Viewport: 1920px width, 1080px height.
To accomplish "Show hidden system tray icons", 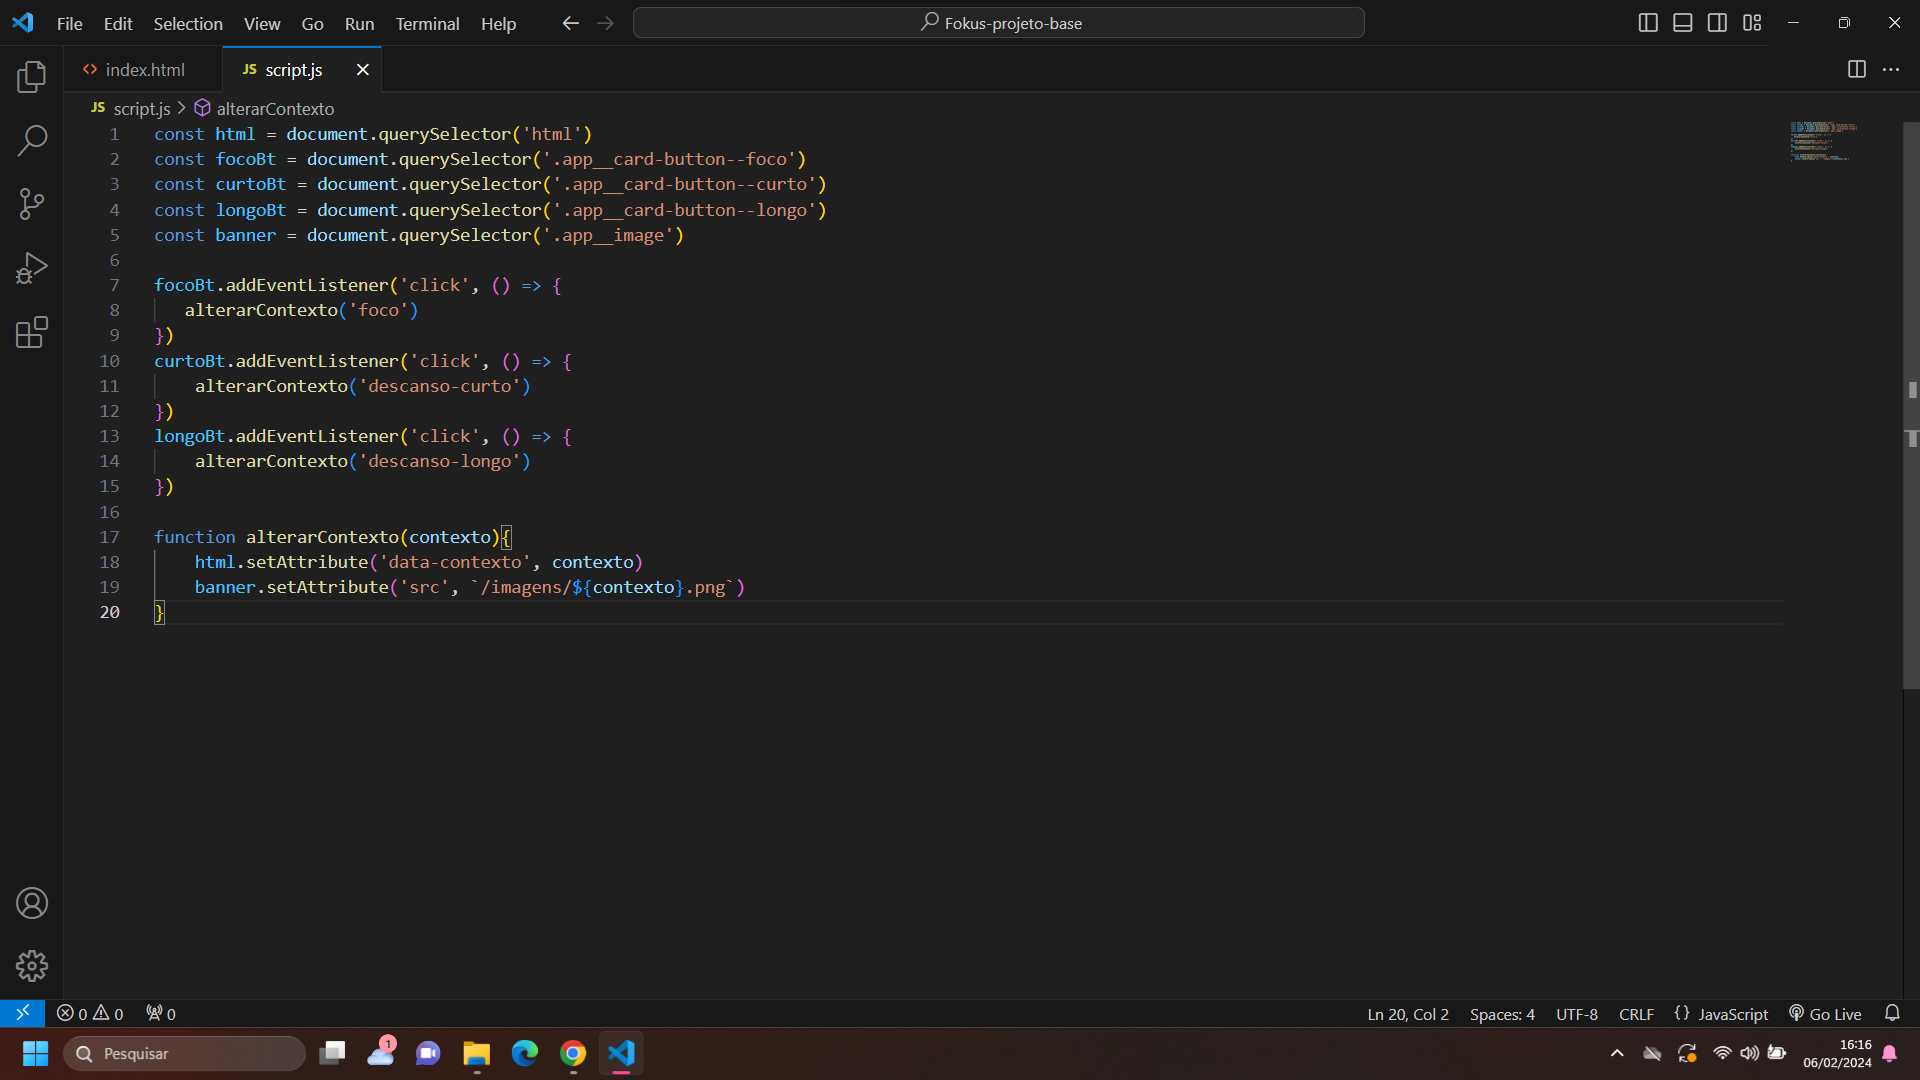I will 1617,1053.
